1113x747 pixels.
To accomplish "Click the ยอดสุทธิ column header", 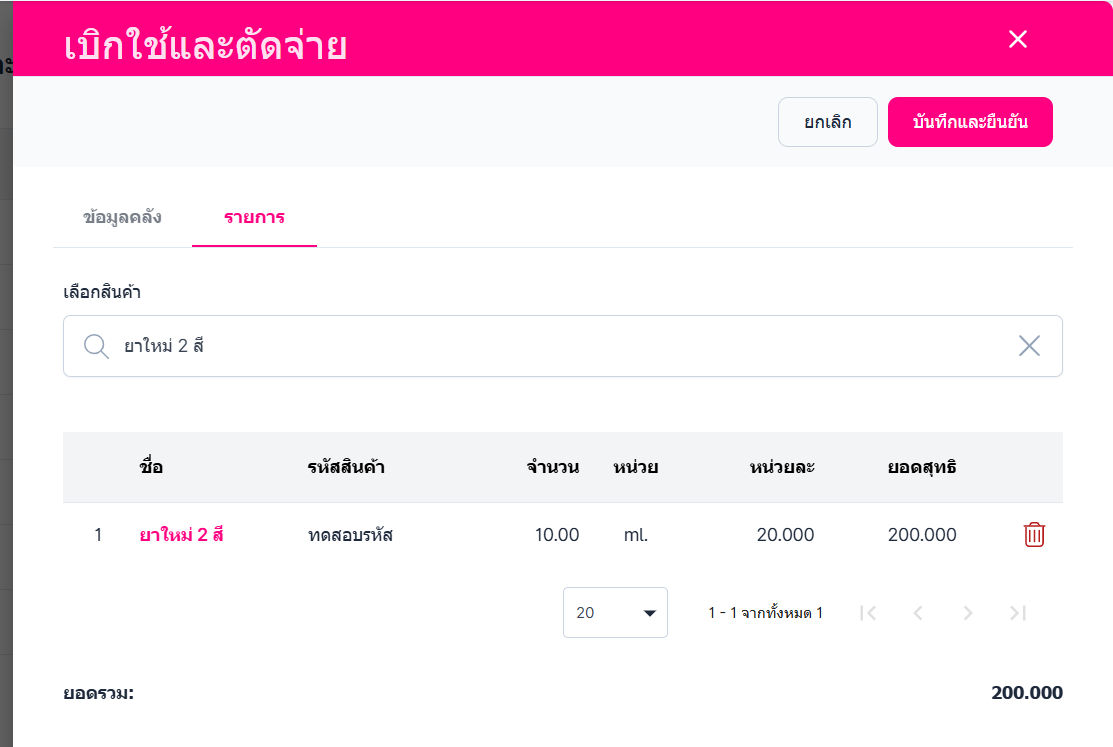I will click(922, 467).
